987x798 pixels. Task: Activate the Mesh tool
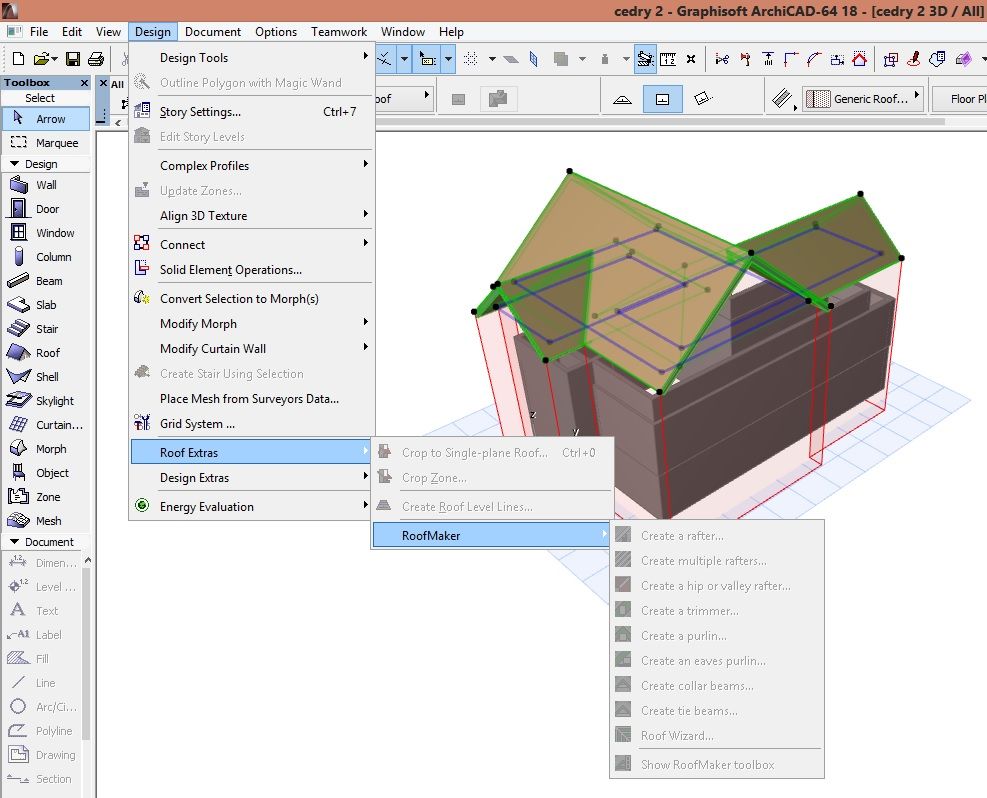(x=45, y=521)
